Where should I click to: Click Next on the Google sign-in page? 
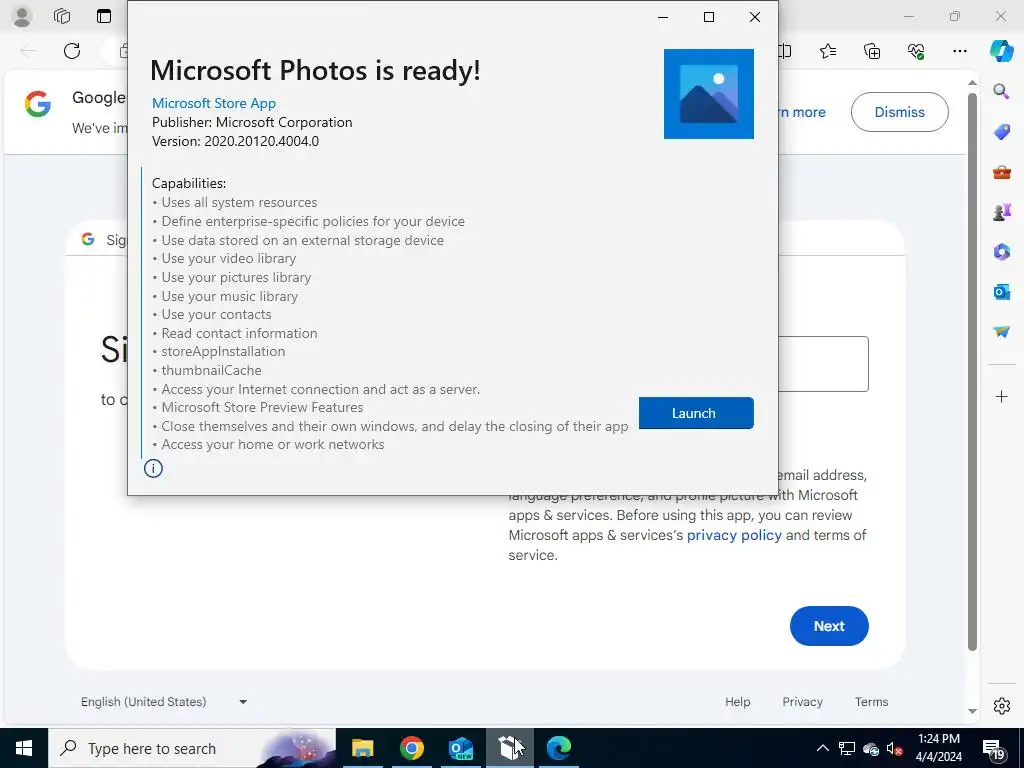[x=829, y=626]
